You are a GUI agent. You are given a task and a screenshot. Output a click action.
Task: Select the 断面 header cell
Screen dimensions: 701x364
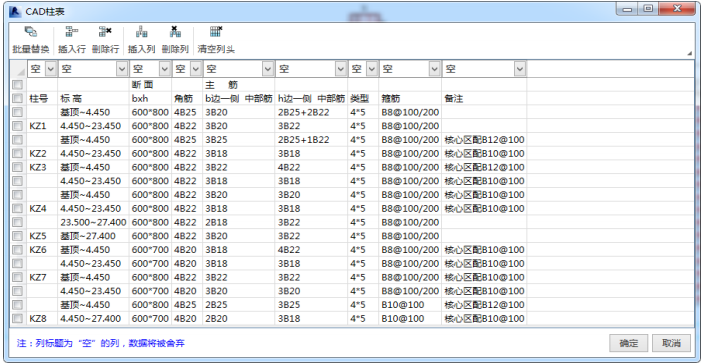150,85
